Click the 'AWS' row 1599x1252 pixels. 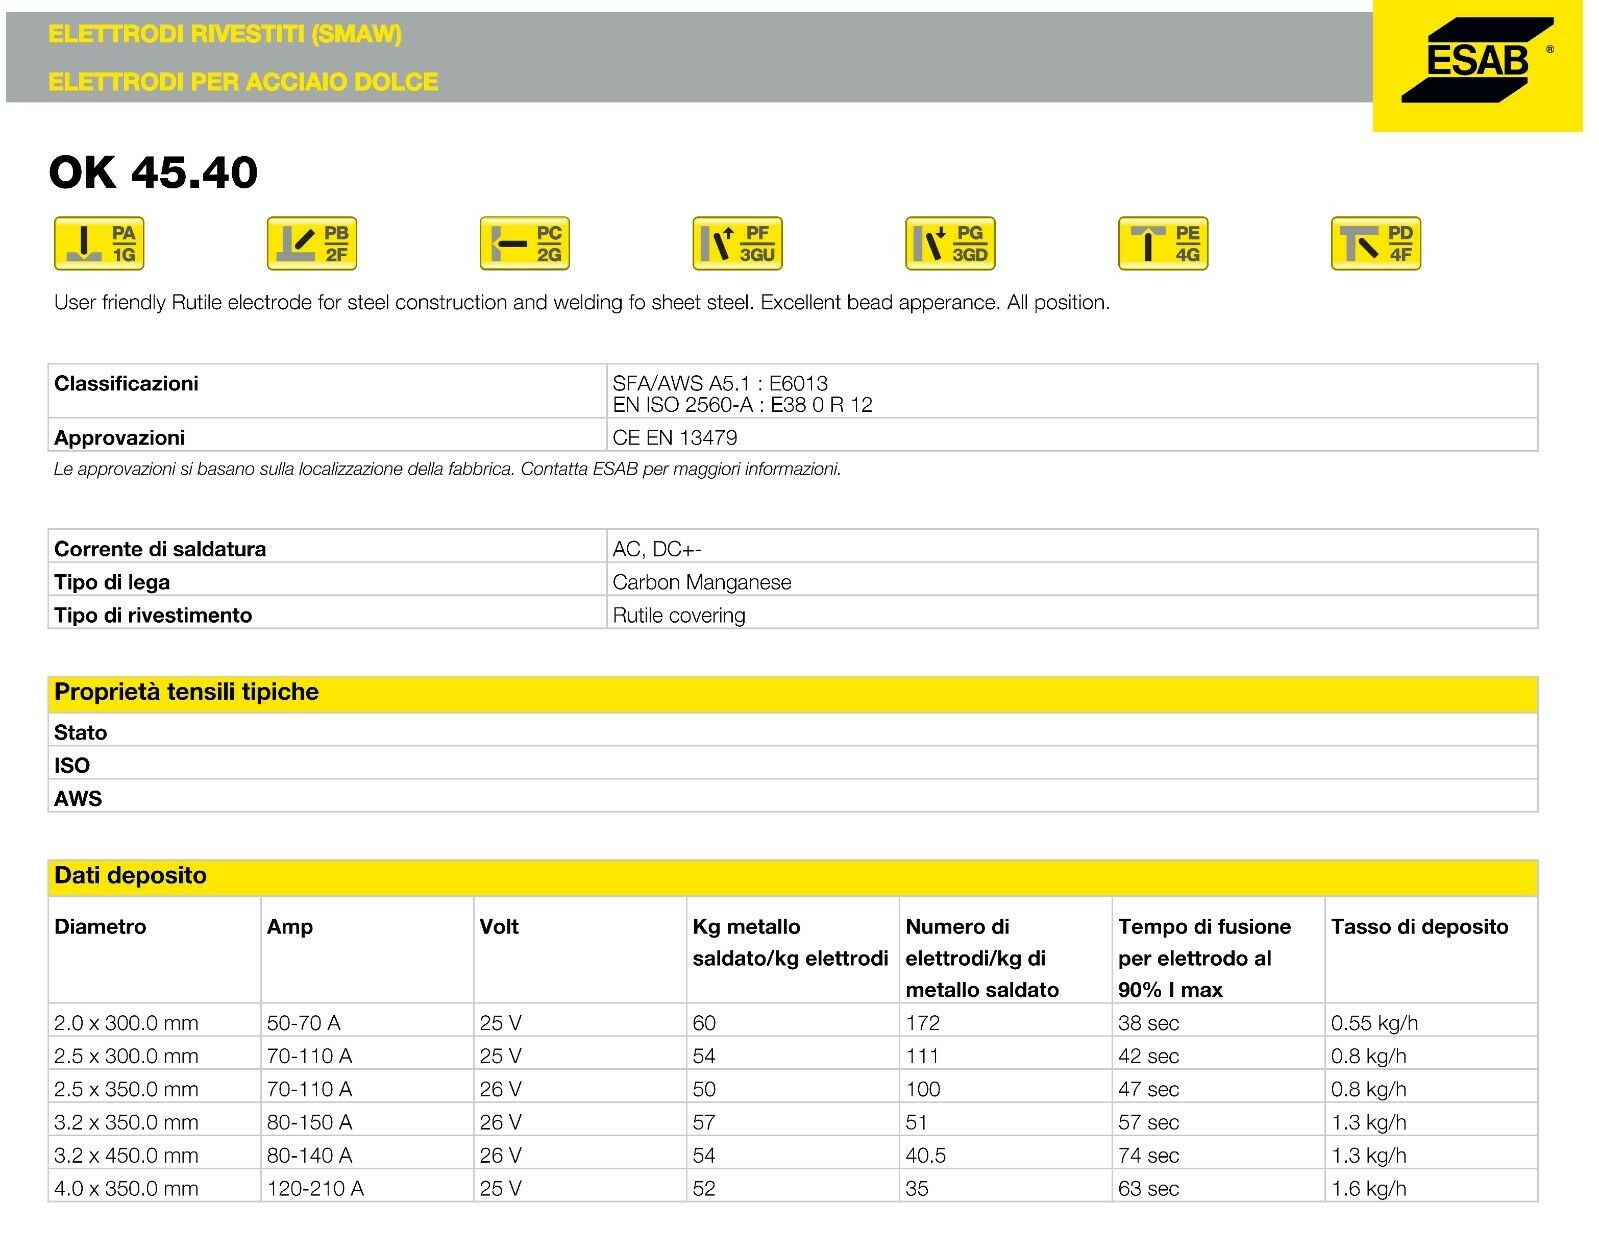click(x=793, y=797)
